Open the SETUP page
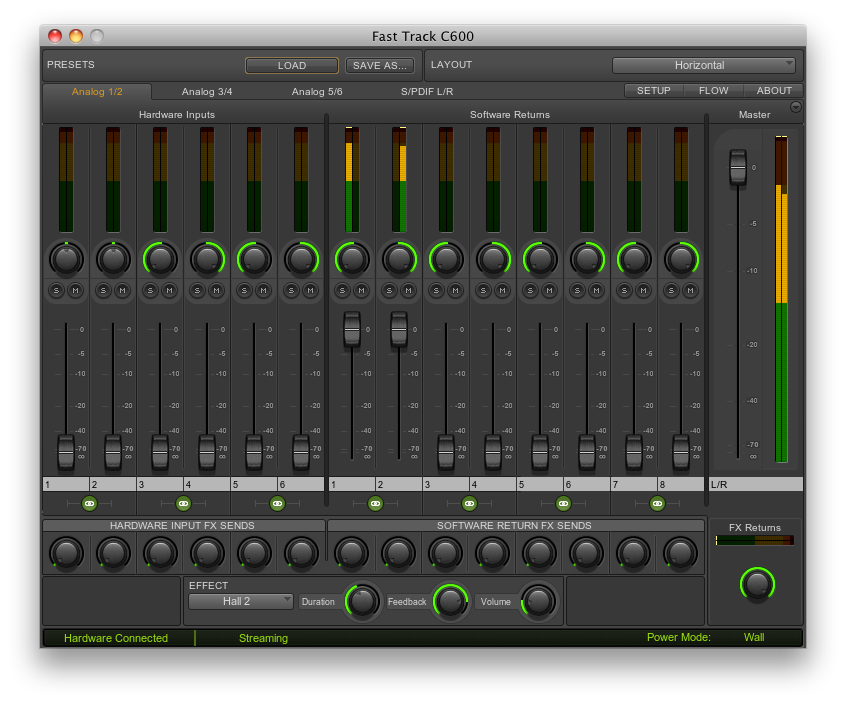This screenshot has height=703, width=846. click(x=654, y=91)
